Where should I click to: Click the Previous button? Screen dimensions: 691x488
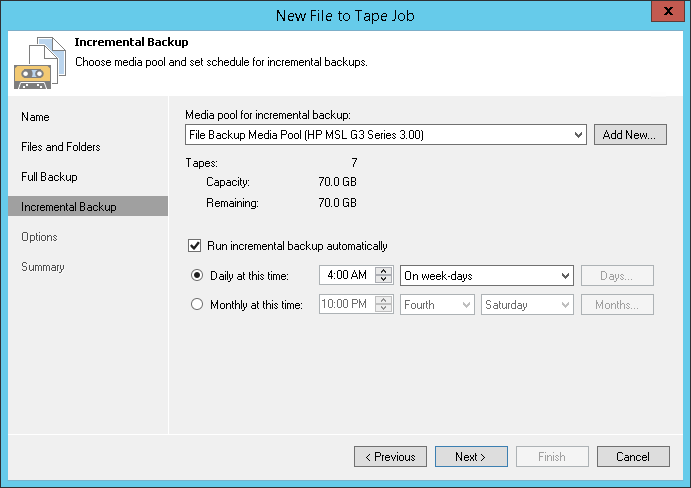[x=390, y=456]
